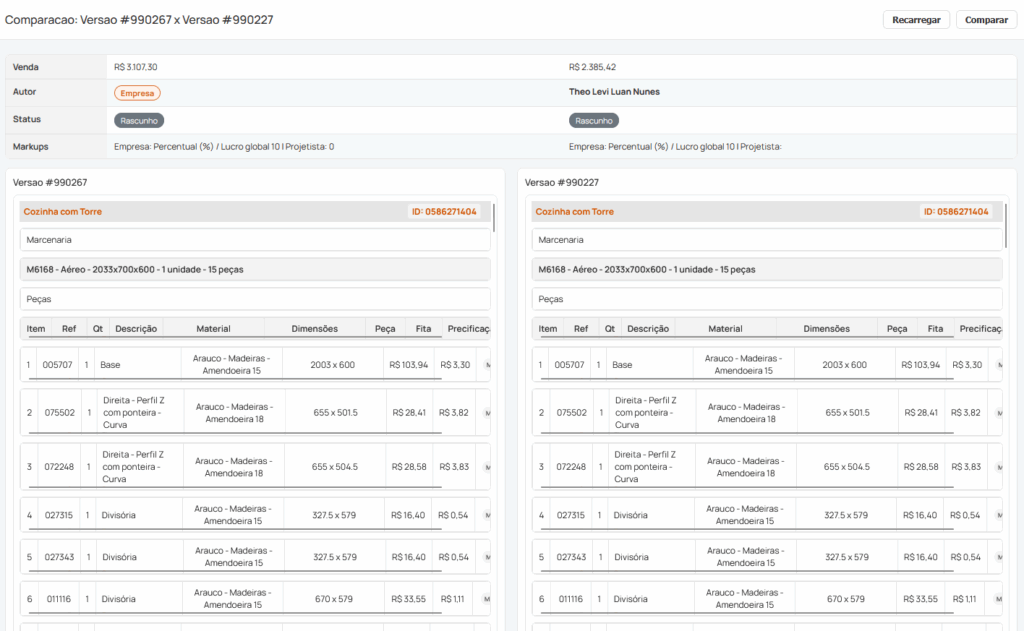The image size is (1024, 631).
Task: Select the Rascunho status badge under Versao #990227
Action: [594, 120]
